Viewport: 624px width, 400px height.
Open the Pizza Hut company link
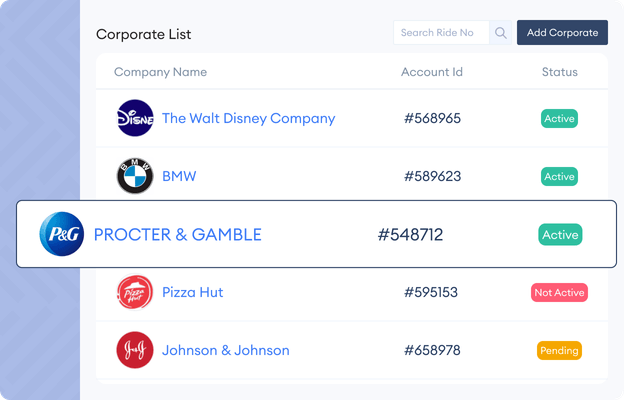193,292
